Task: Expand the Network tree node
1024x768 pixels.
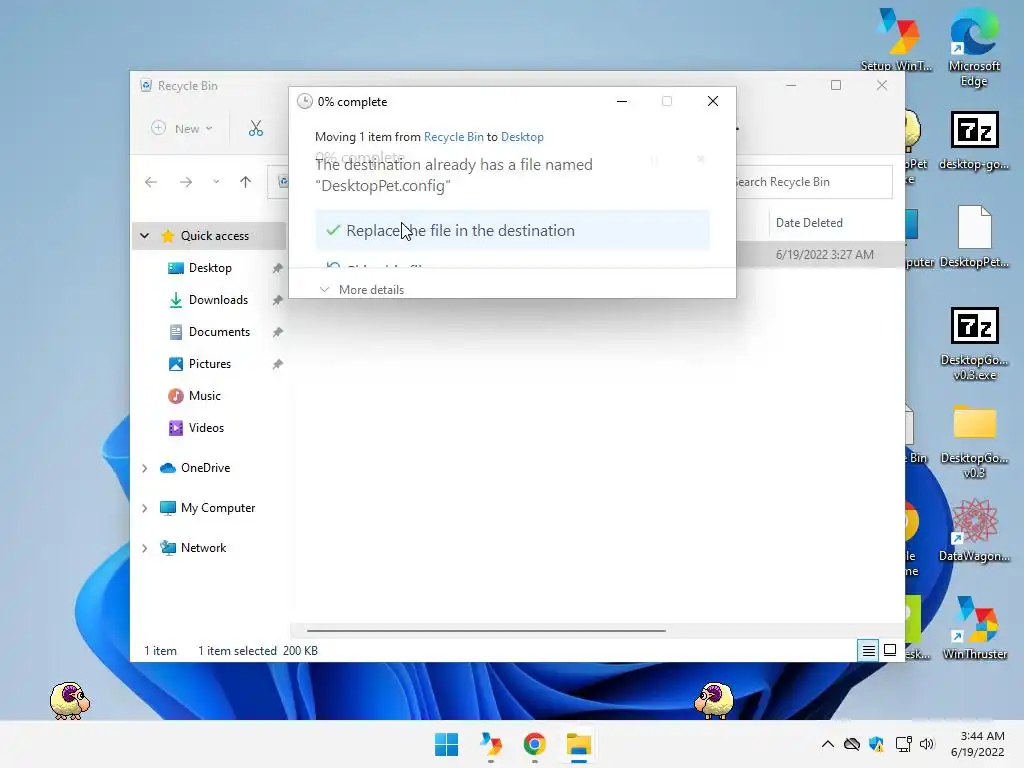Action: 145,548
